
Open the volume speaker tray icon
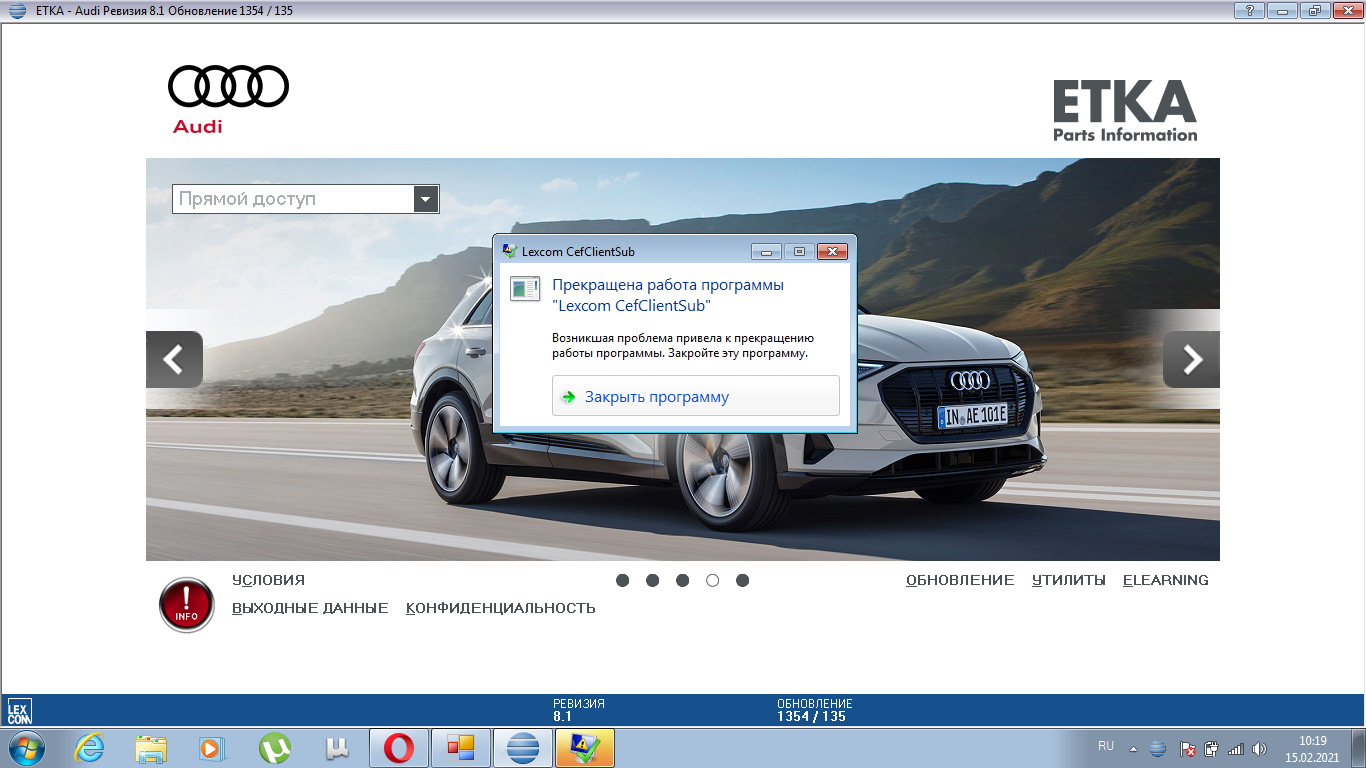coord(1260,748)
